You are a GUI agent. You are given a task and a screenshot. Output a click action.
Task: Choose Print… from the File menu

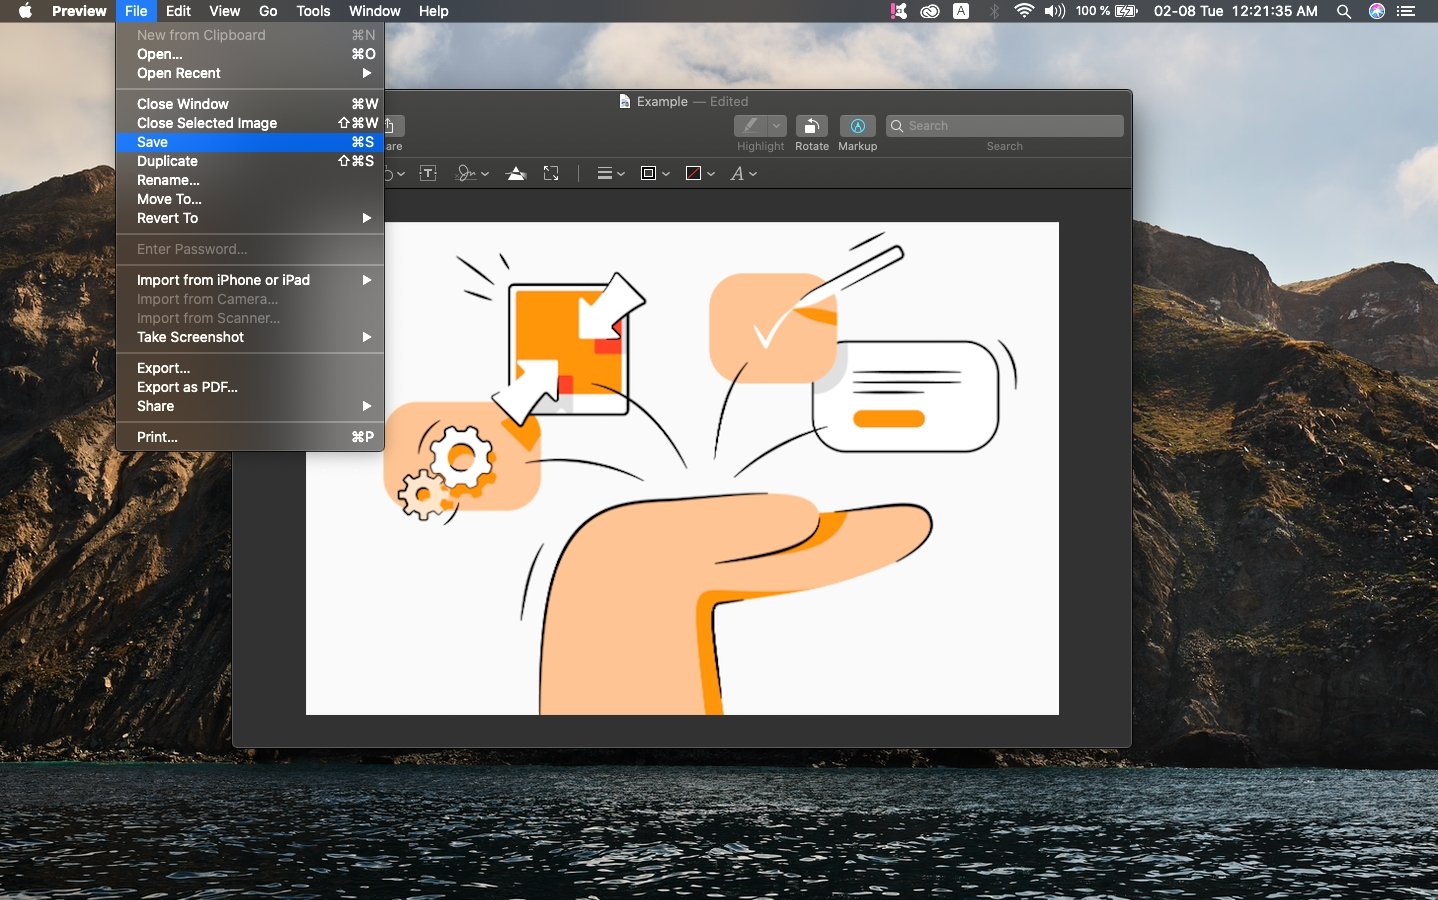(250, 437)
